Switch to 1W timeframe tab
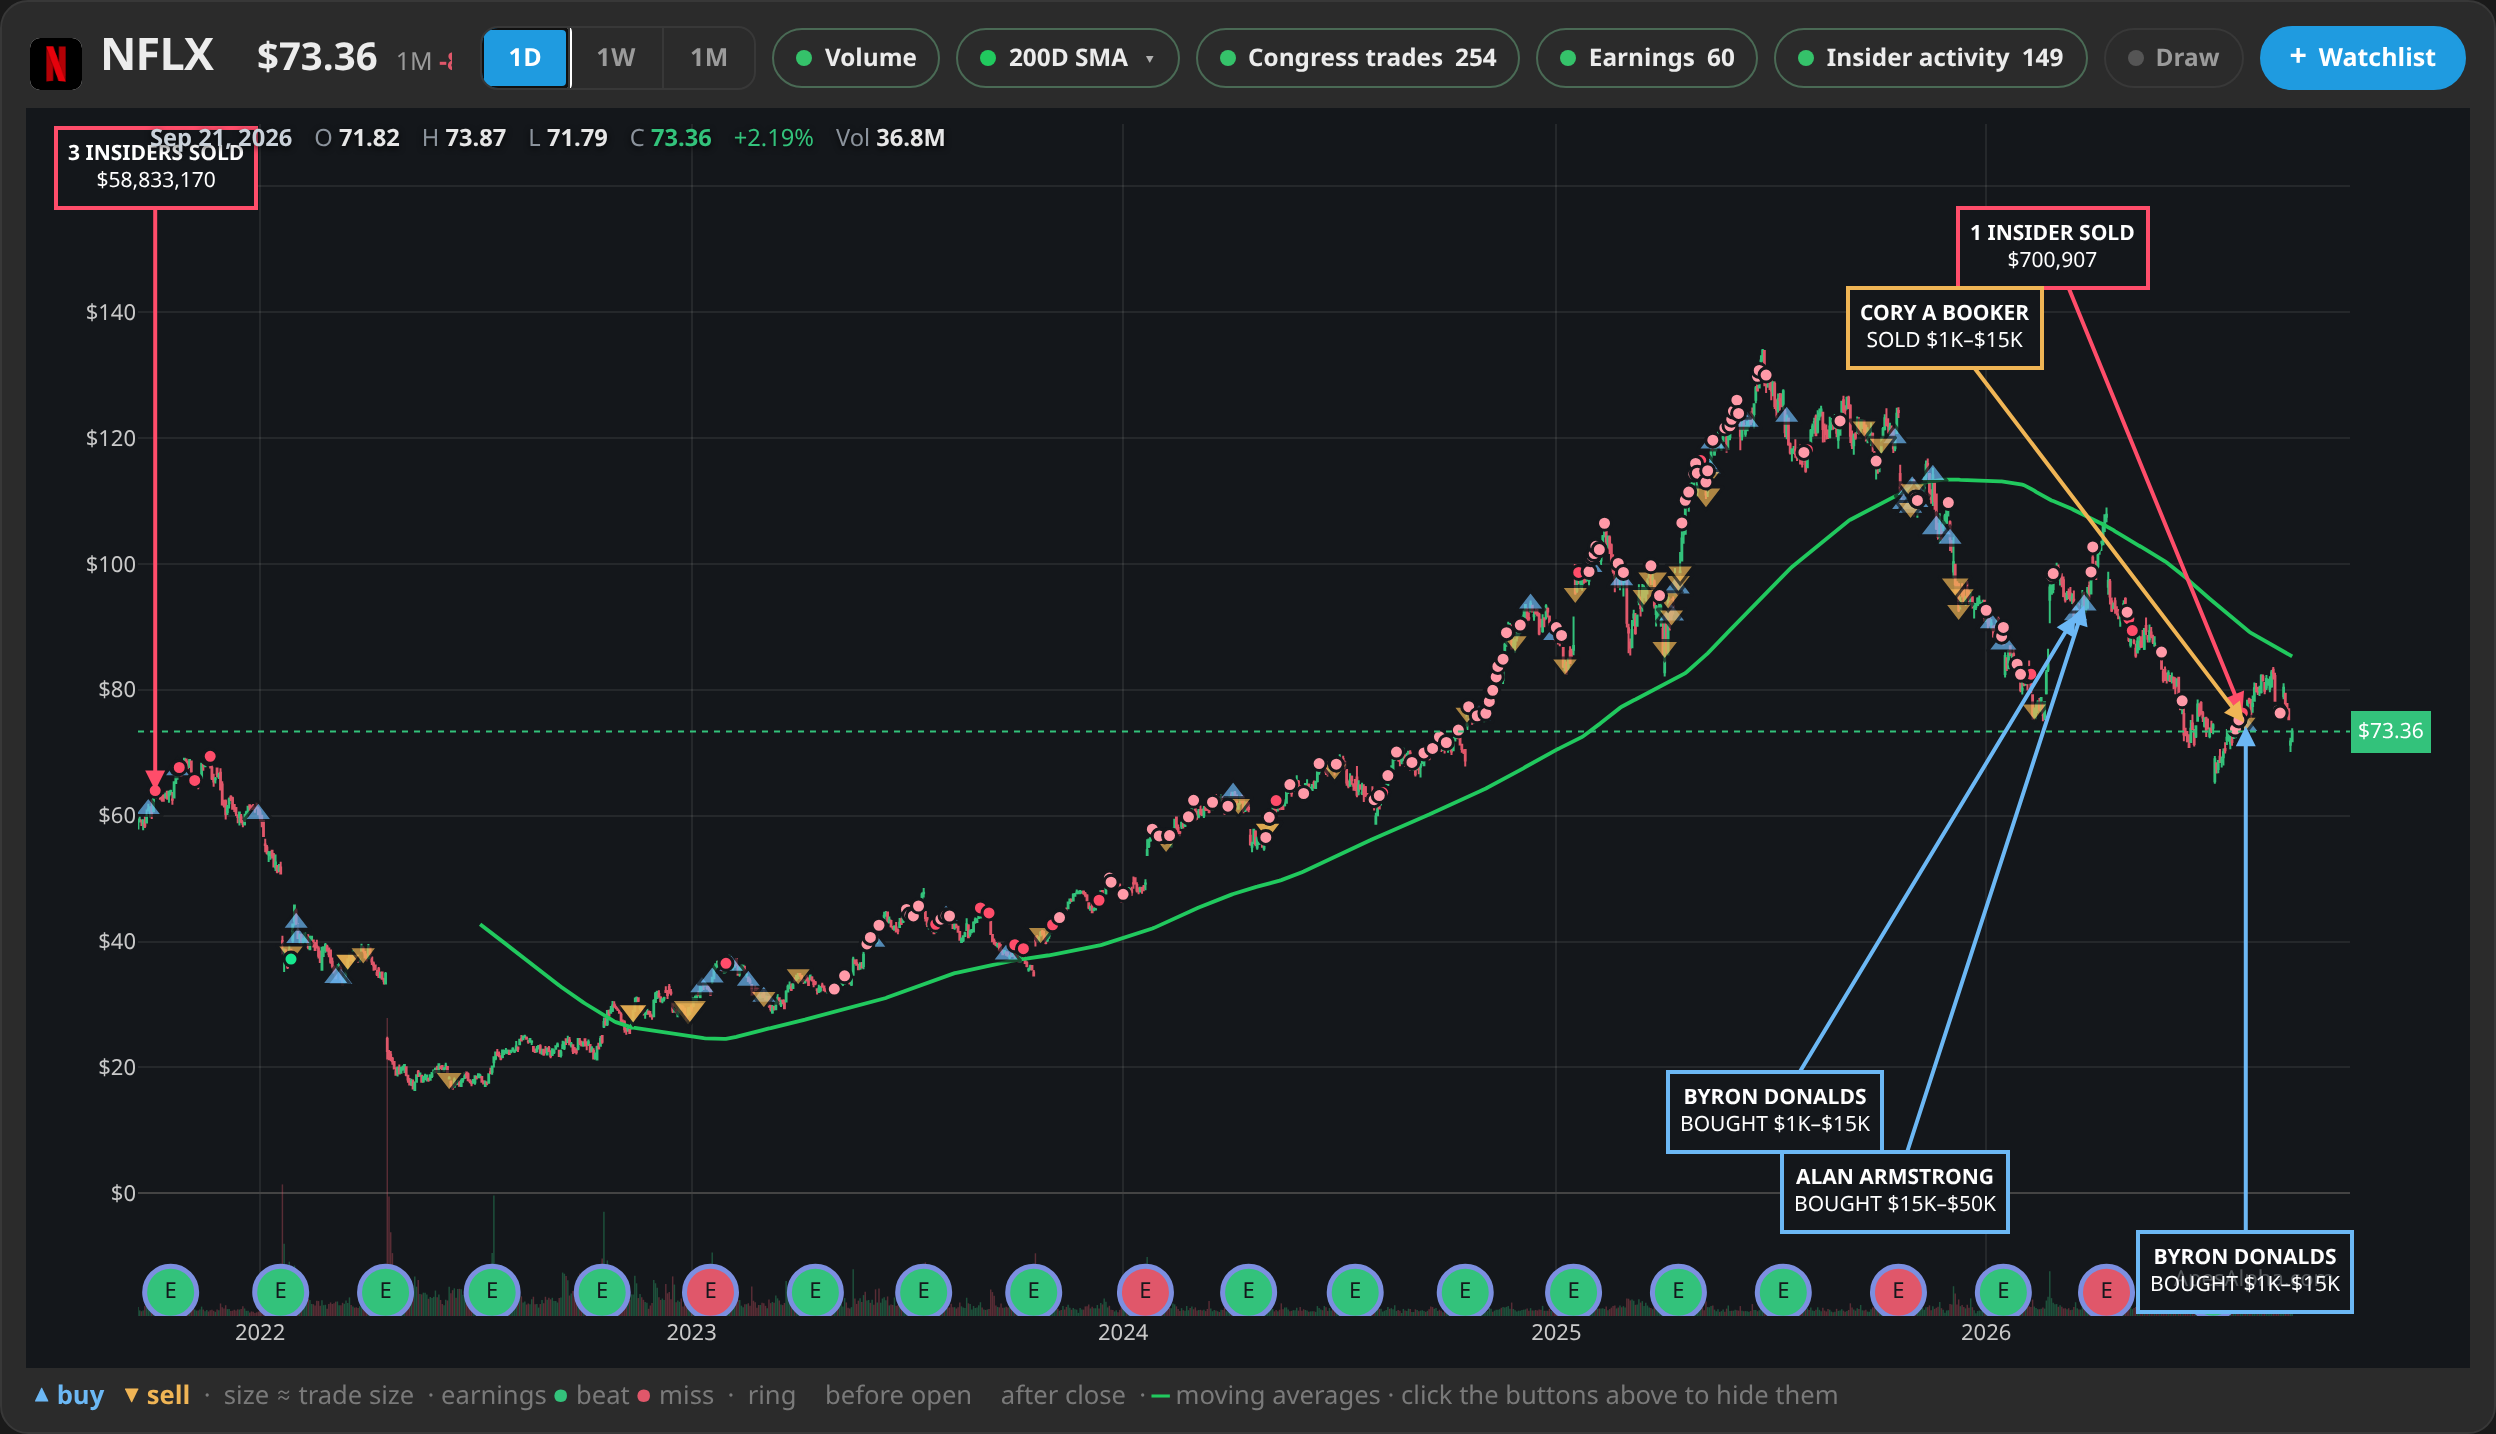 pos(616,58)
